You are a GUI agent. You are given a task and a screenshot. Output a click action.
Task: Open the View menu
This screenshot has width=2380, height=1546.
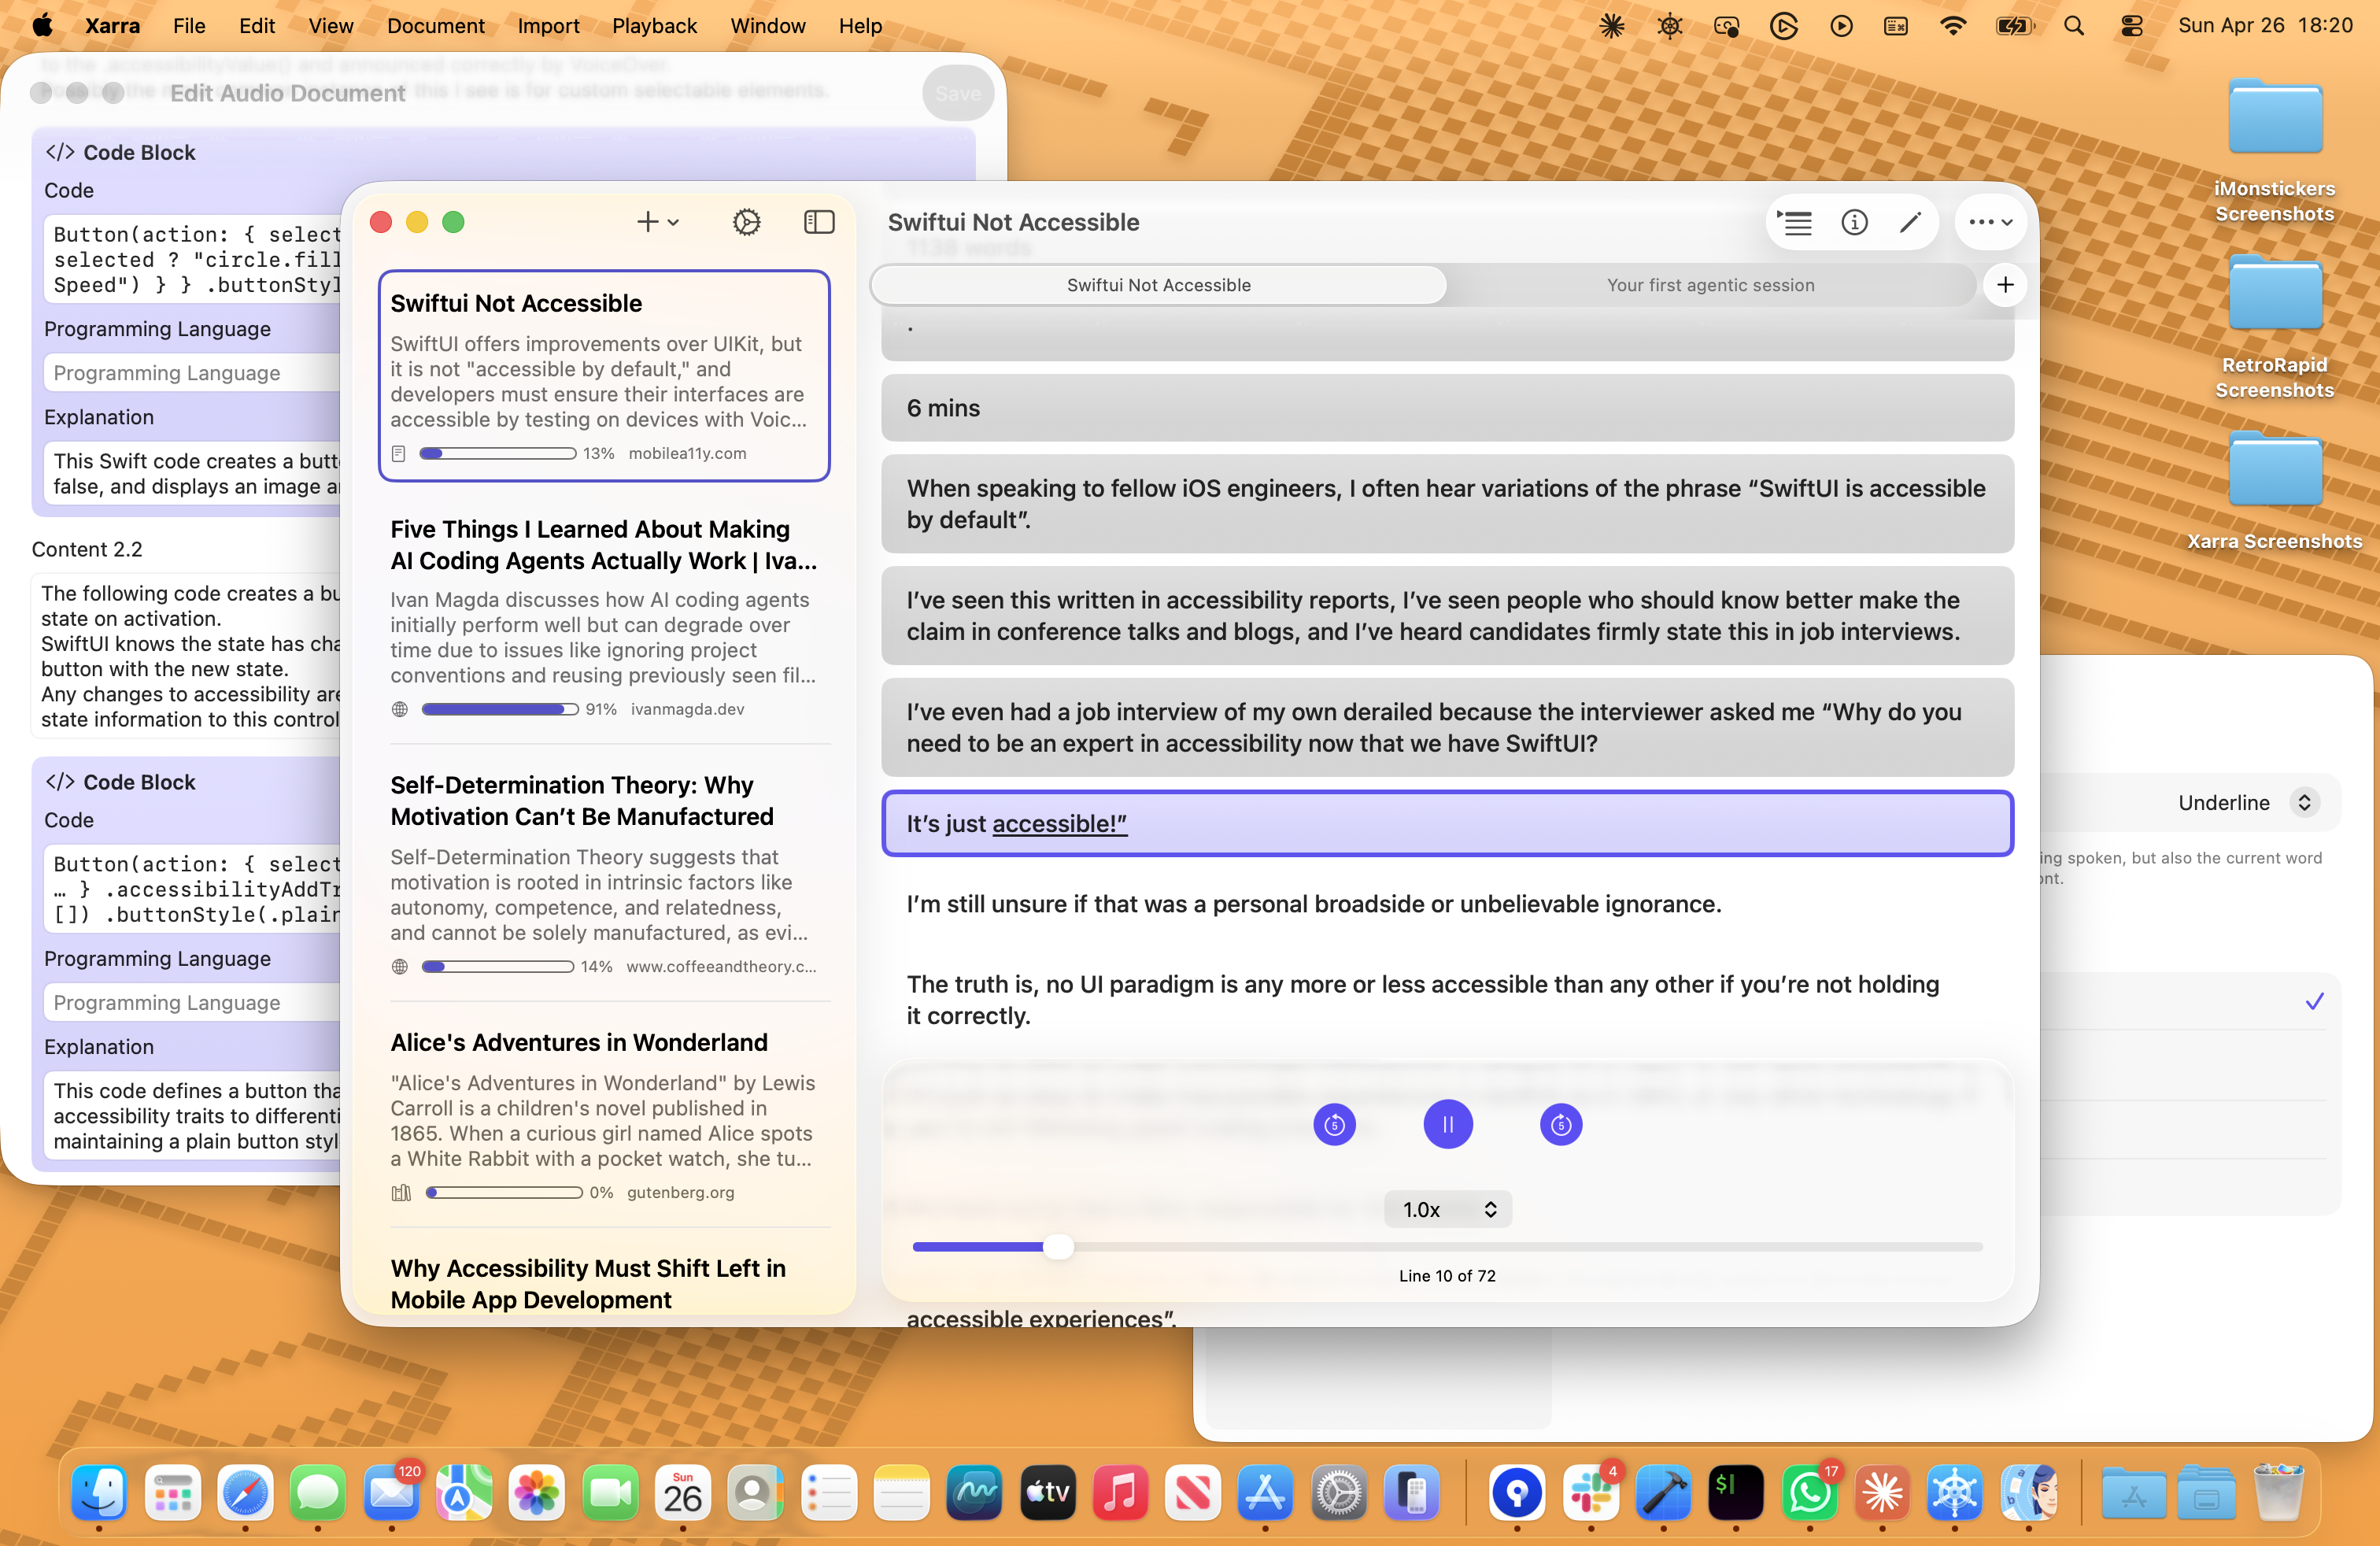coord(330,25)
